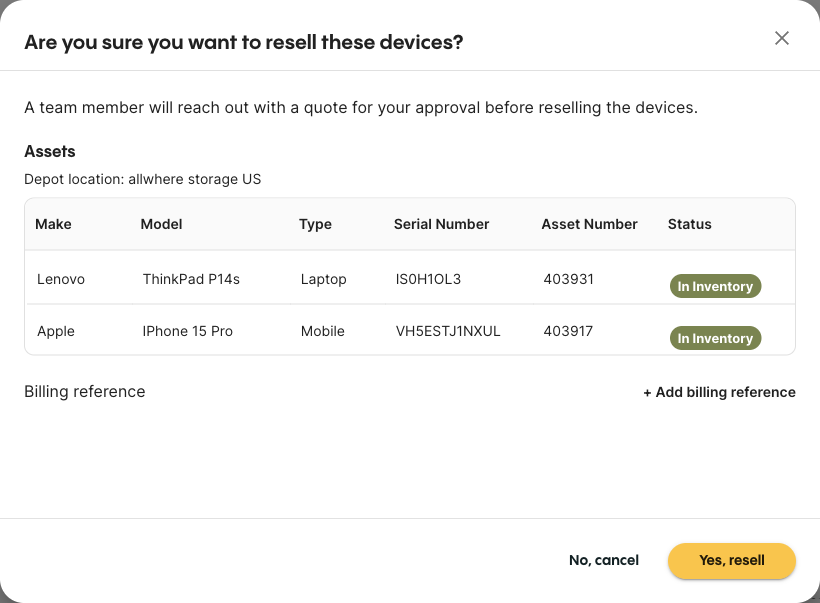Select the Model column header

point(162,224)
